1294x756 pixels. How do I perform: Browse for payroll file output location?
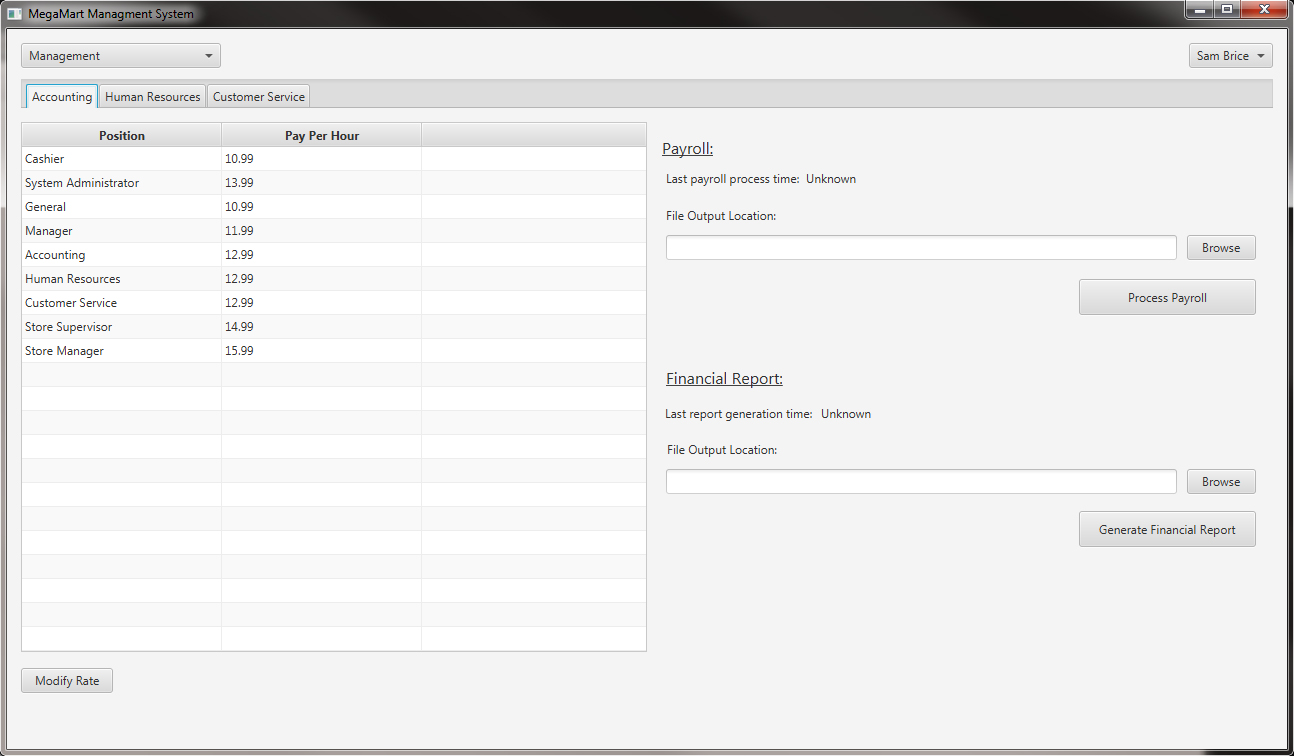[1220, 248]
